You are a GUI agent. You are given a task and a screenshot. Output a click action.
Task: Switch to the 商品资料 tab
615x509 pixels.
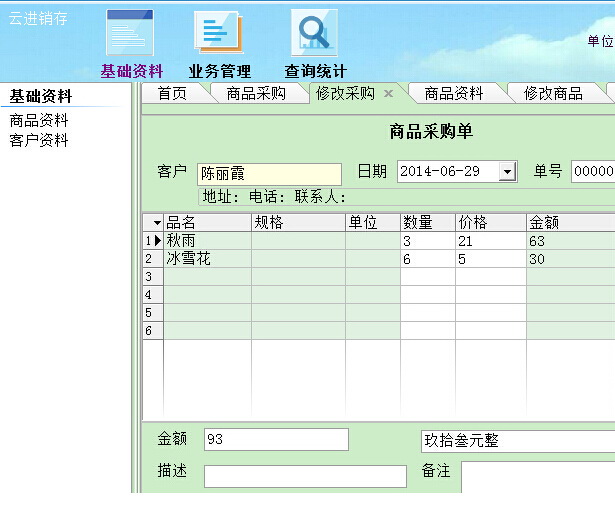(x=454, y=94)
